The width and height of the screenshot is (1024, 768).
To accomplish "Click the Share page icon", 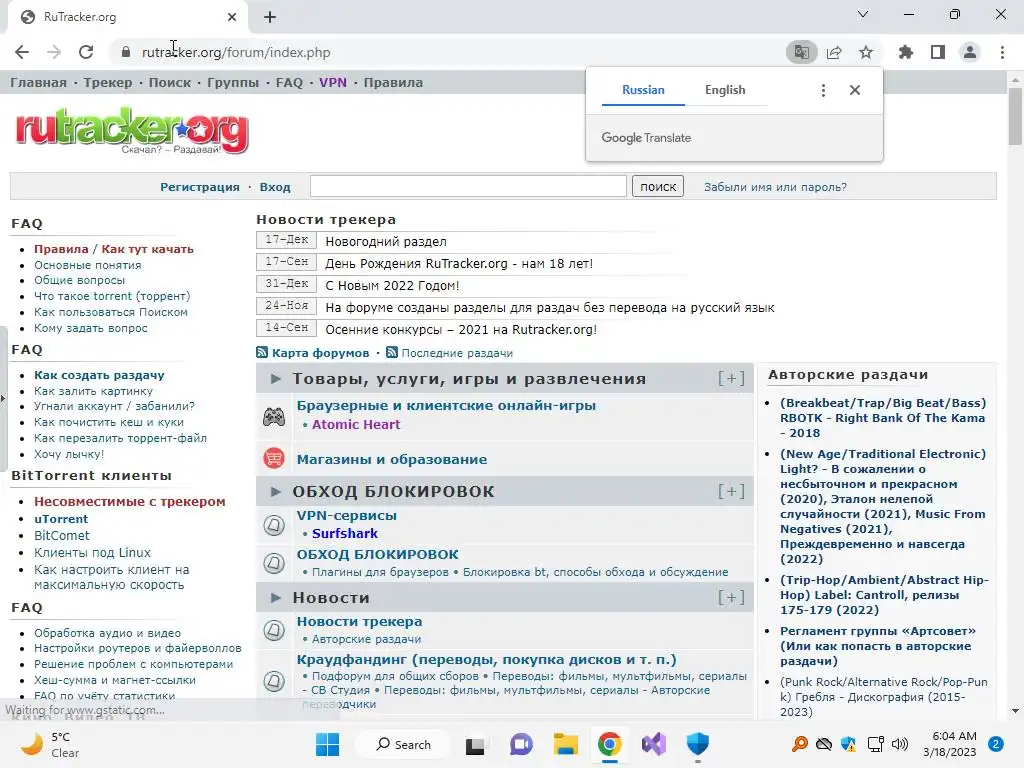I will click(x=834, y=52).
